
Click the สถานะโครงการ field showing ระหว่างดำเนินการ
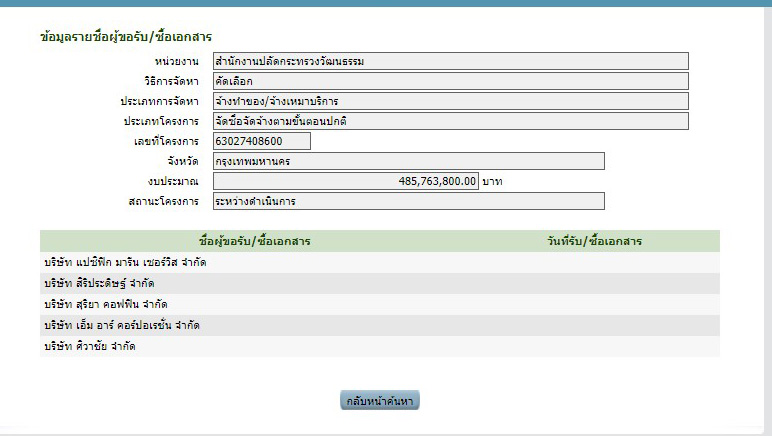(409, 201)
